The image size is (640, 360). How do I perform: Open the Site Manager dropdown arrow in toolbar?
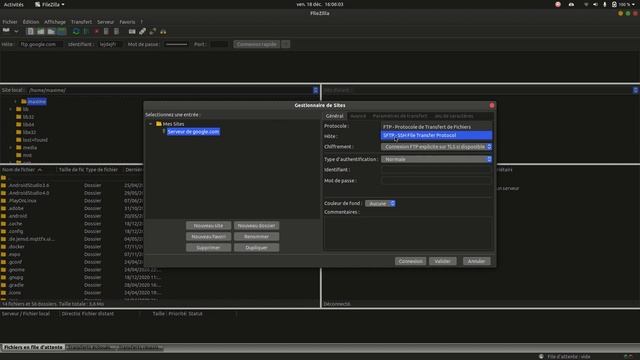[16, 31]
